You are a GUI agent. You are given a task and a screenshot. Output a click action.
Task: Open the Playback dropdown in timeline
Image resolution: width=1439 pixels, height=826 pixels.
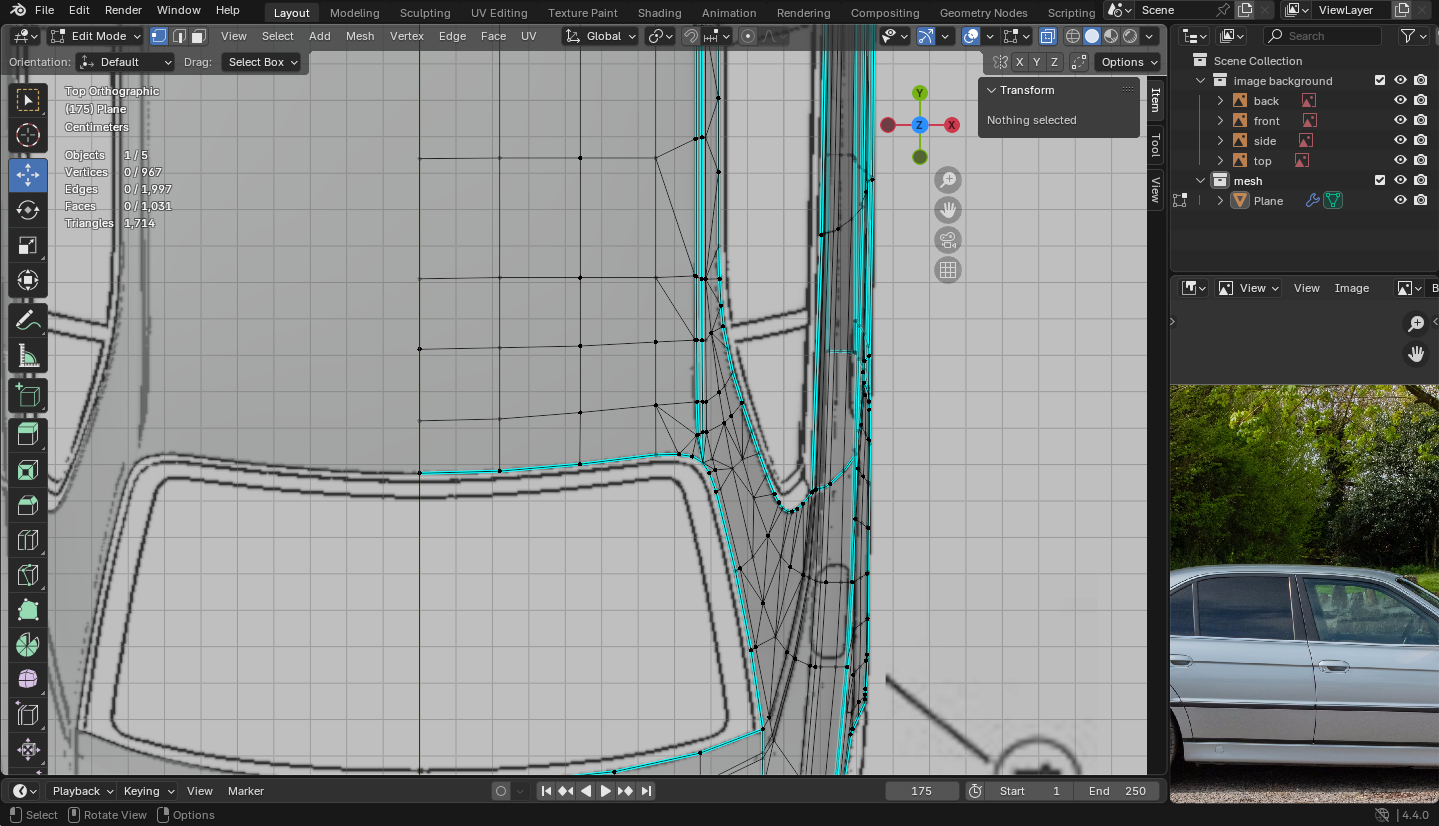(82, 791)
